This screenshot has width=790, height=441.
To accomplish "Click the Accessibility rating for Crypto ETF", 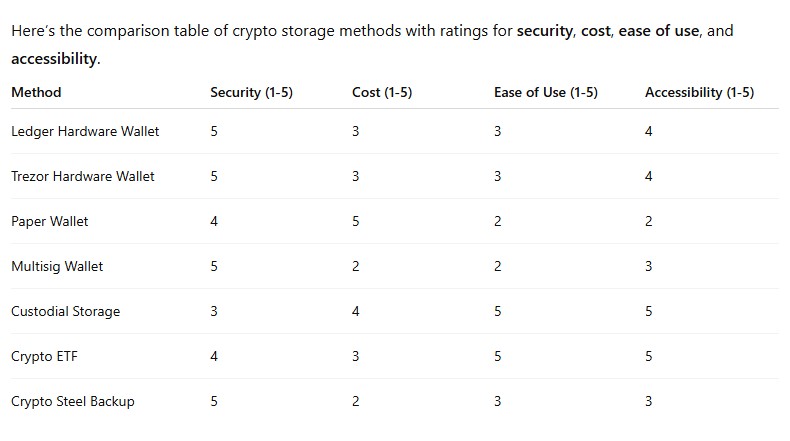I will point(649,356).
